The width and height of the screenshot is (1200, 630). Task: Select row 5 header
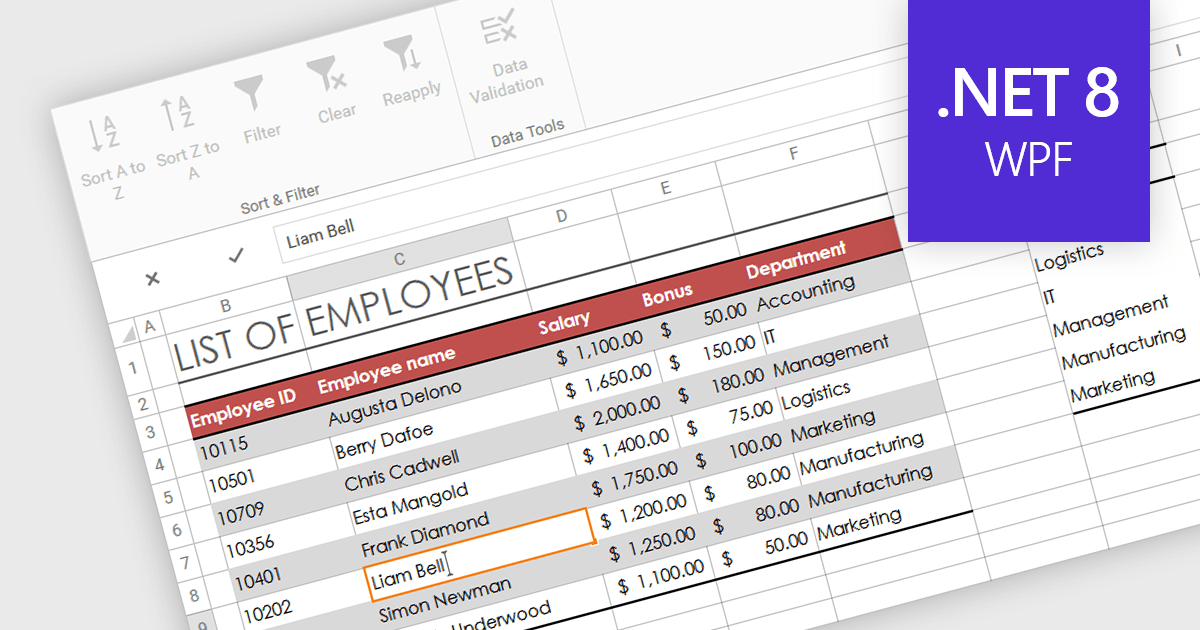coord(166,497)
